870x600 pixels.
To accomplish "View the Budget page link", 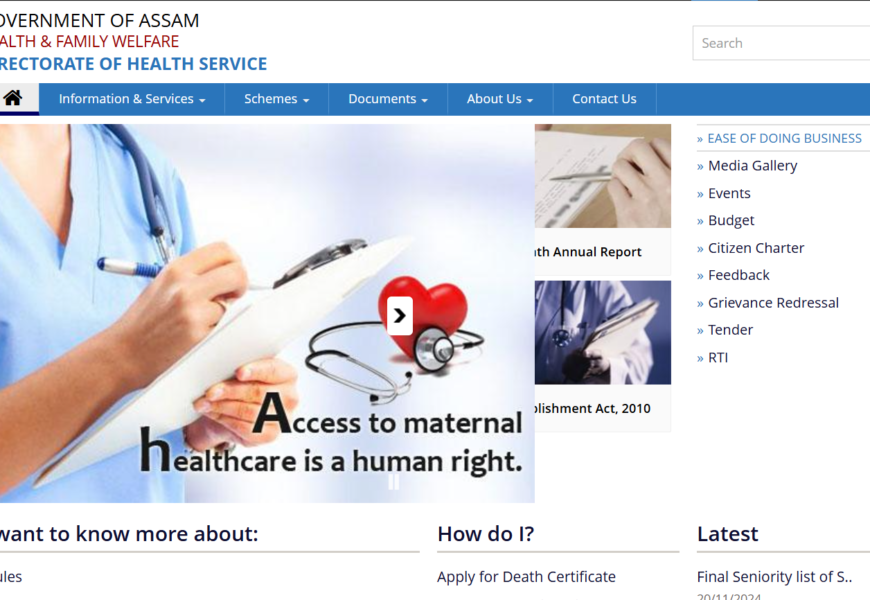I will point(731,220).
